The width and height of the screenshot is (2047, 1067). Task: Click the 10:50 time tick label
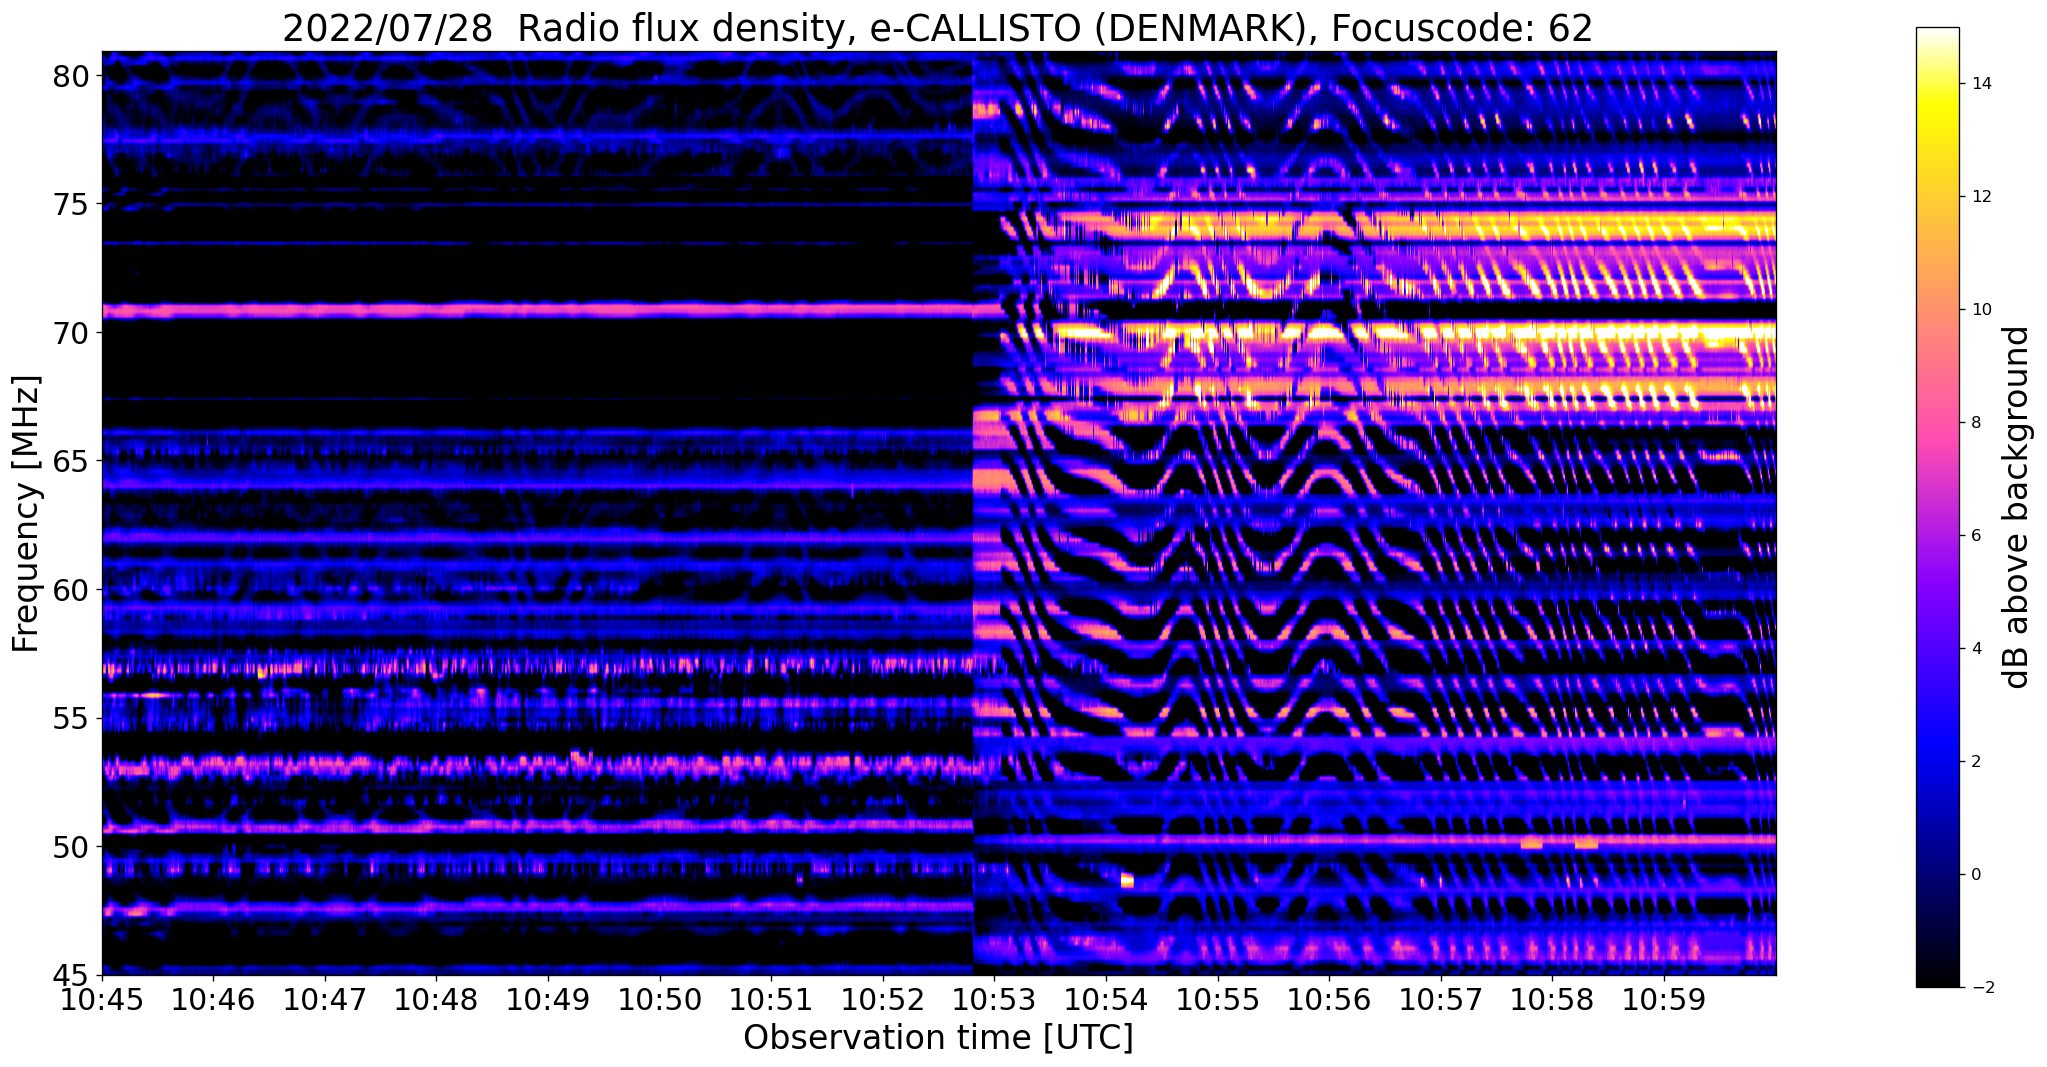[660, 999]
